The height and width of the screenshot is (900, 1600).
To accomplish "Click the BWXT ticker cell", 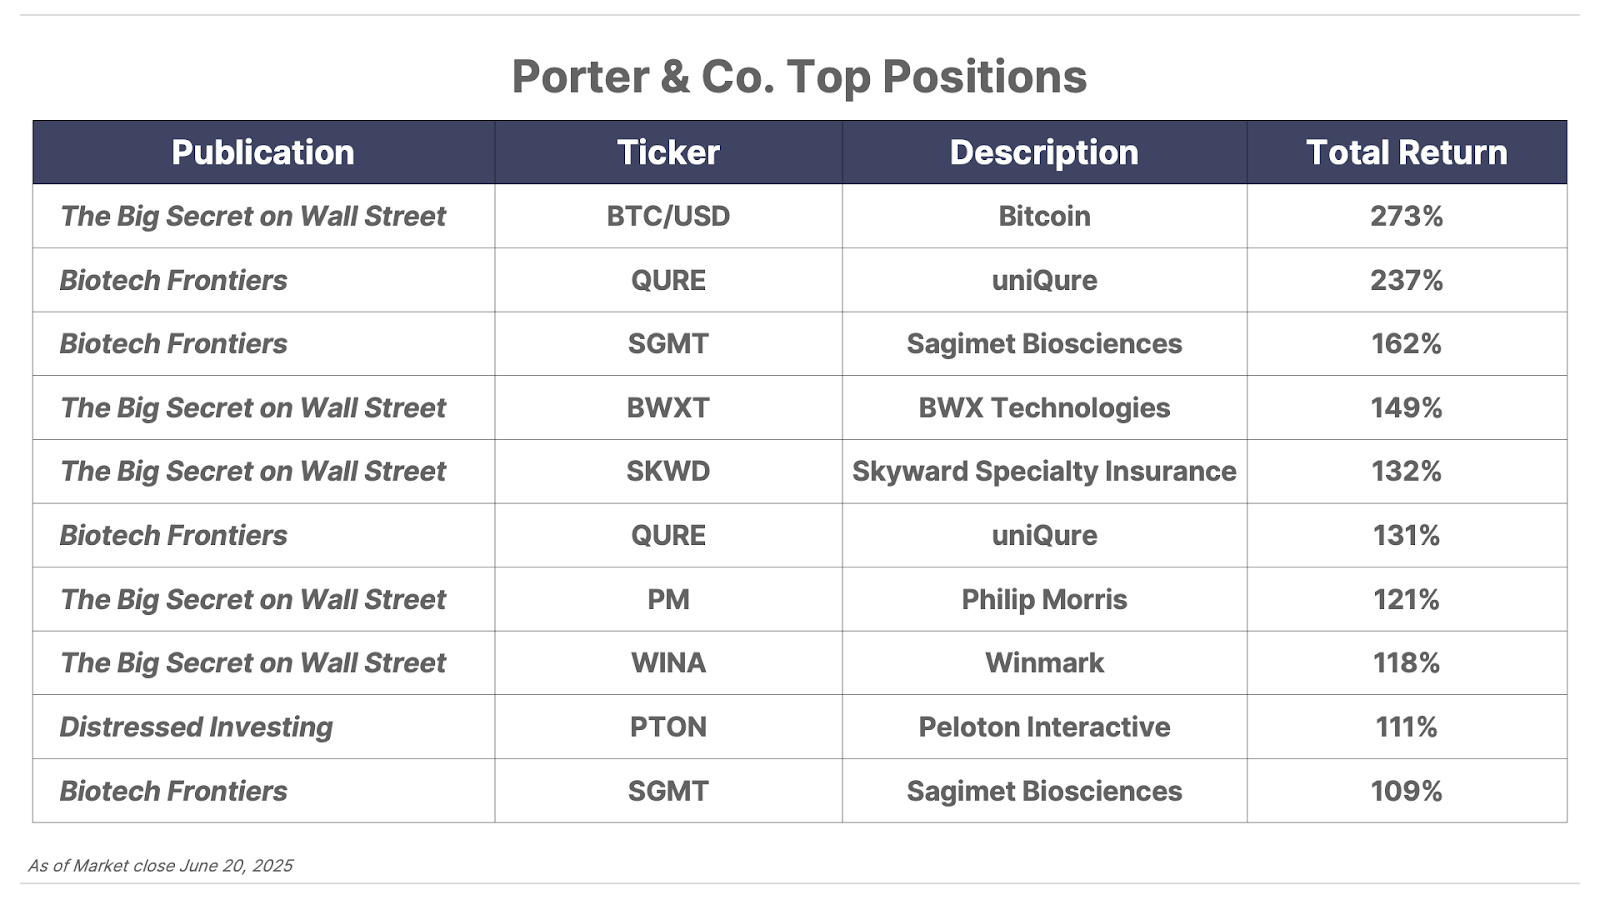I will (x=668, y=408).
